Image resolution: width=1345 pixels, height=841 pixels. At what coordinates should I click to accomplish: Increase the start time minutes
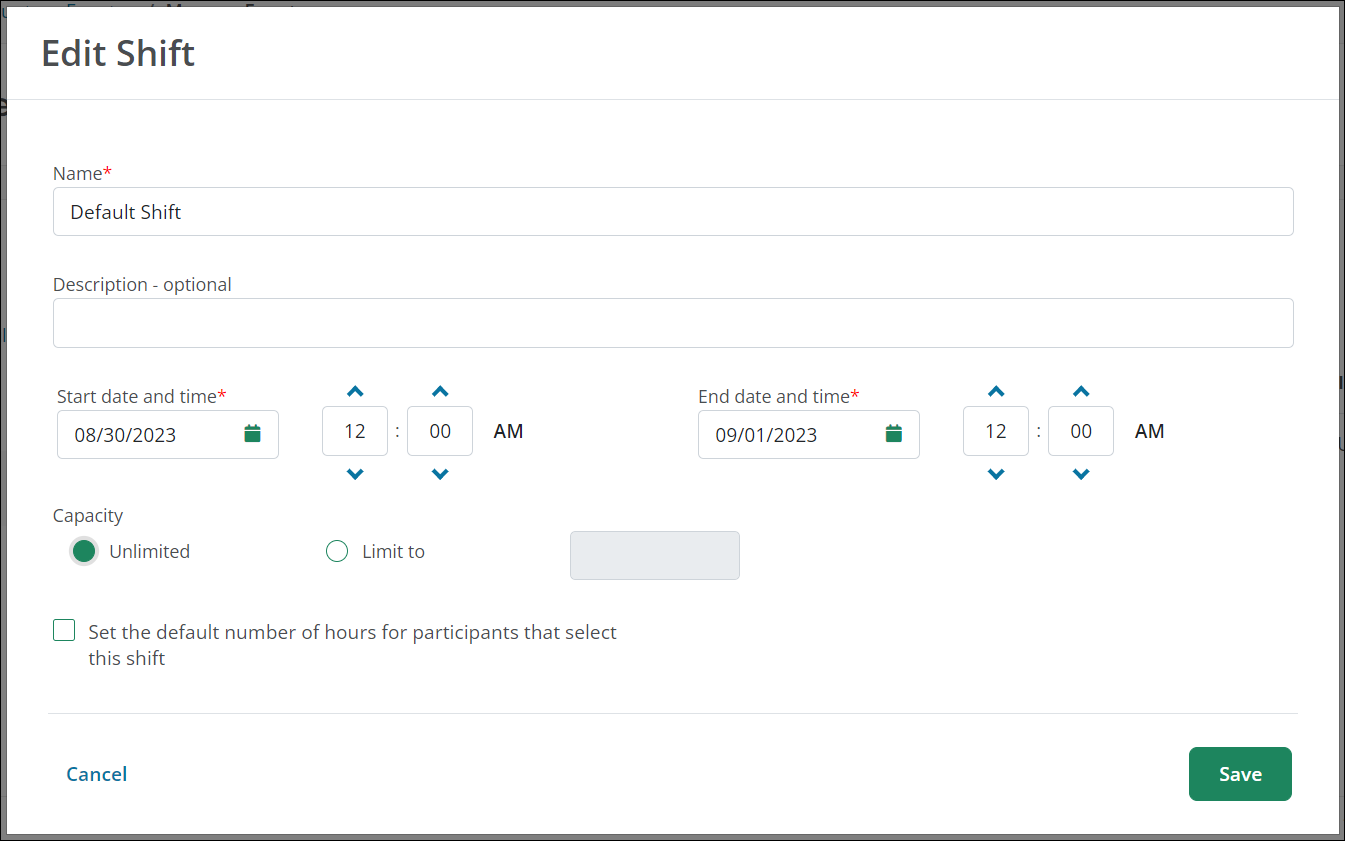click(x=440, y=391)
